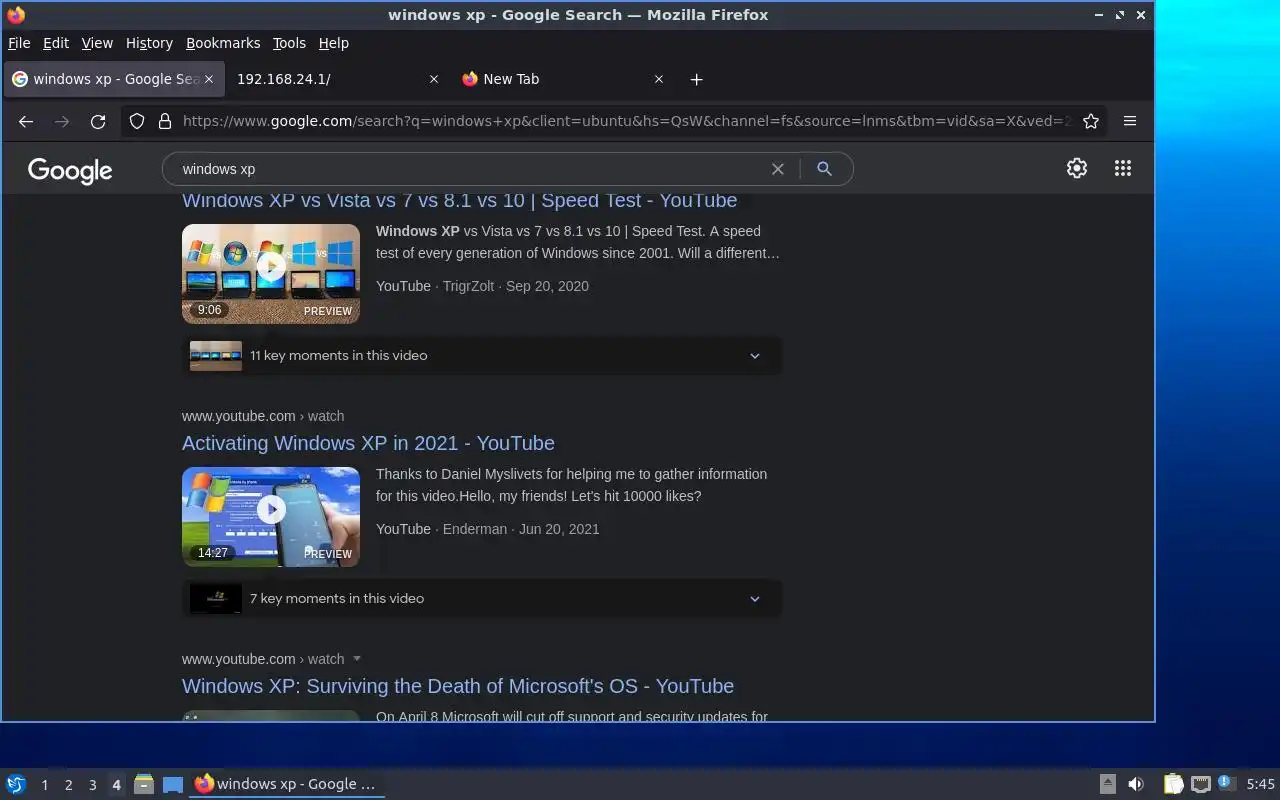This screenshot has height=800, width=1280.
Task: Open the update notifier tray icon
Action: tap(1226, 783)
